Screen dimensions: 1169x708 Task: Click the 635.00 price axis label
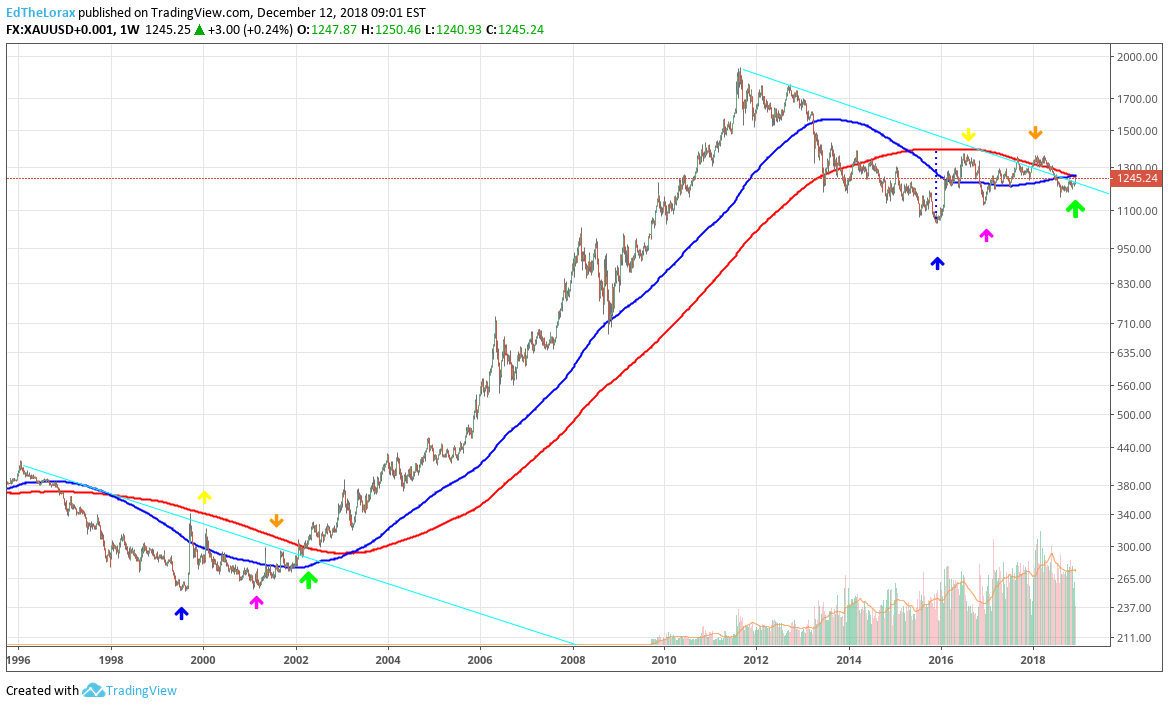[1137, 353]
